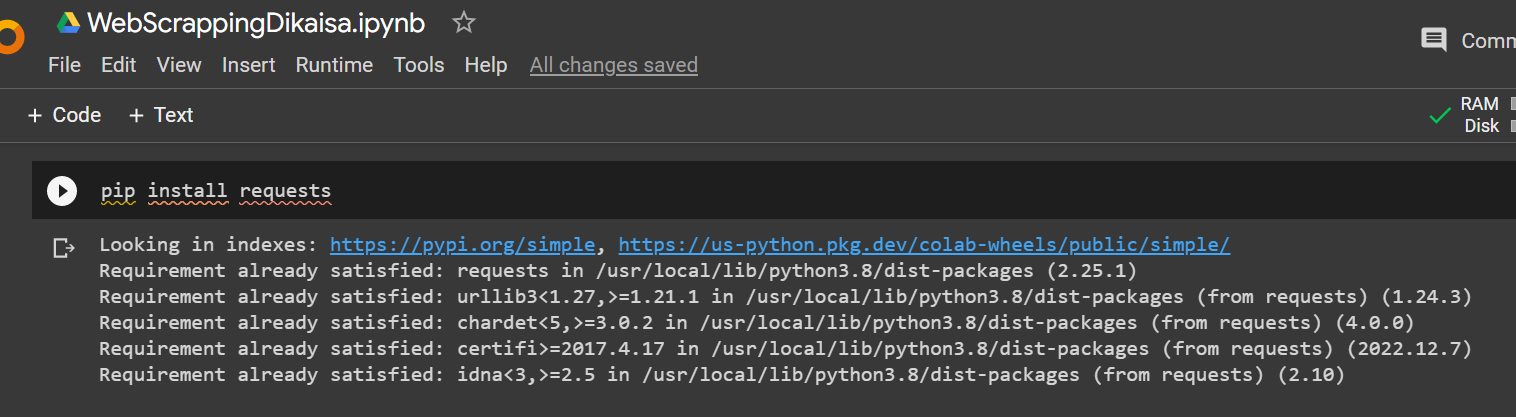Open the Insert menu
Screen dimensions: 1516x417
point(248,65)
